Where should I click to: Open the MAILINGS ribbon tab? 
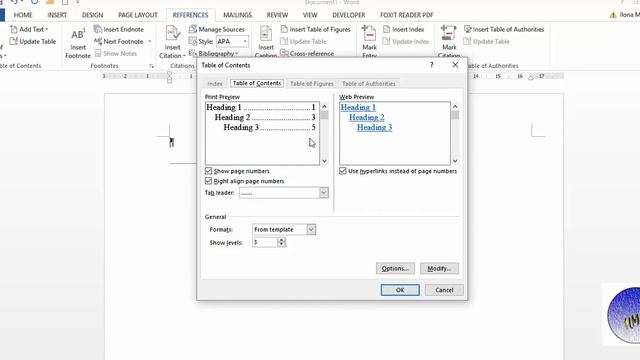[x=238, y=15]
